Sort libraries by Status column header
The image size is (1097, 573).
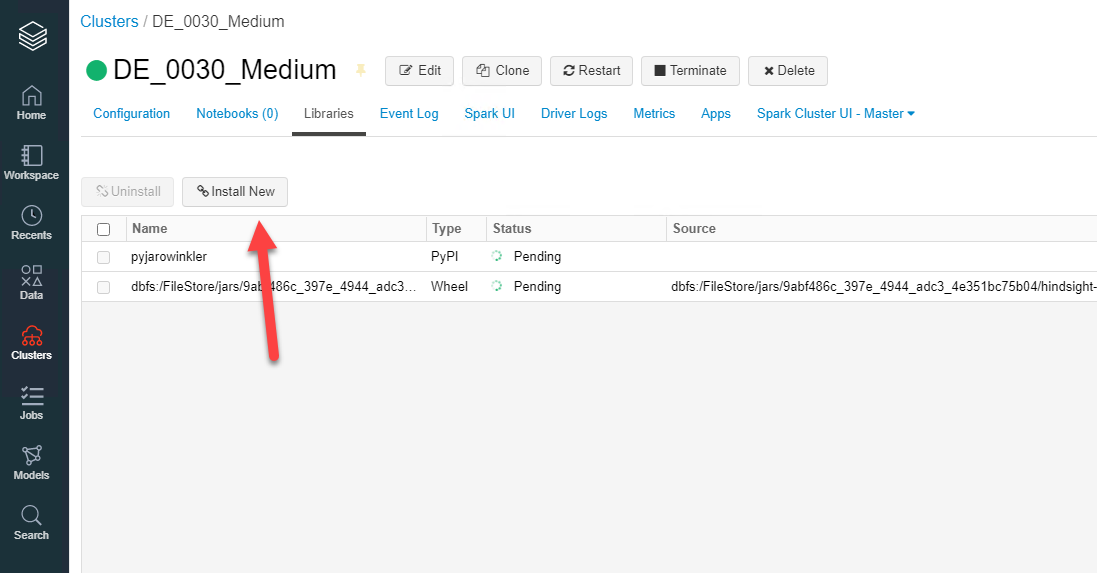[x=512, y=229]
